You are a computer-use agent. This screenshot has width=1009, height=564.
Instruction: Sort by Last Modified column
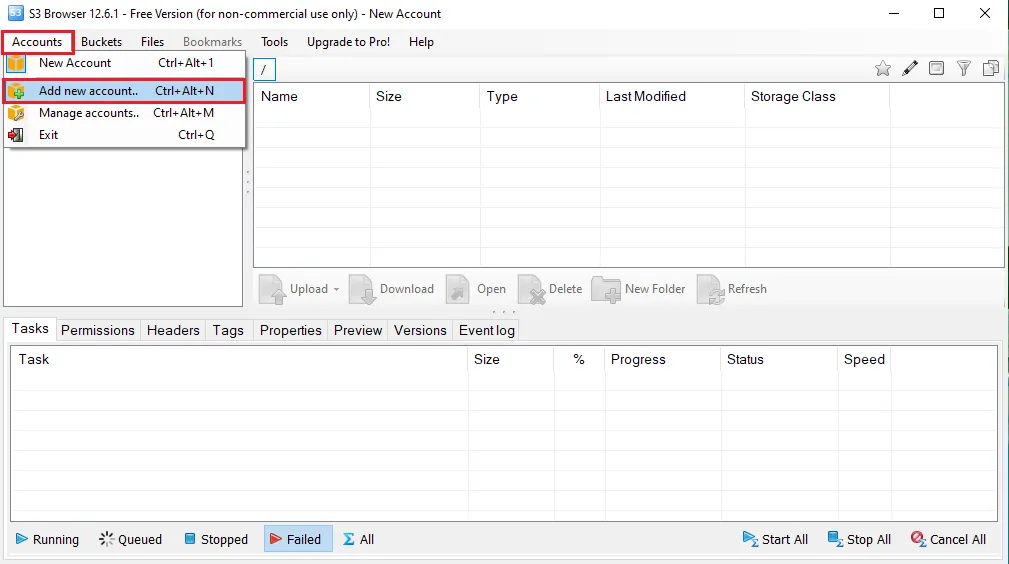[x=672, y=97]
